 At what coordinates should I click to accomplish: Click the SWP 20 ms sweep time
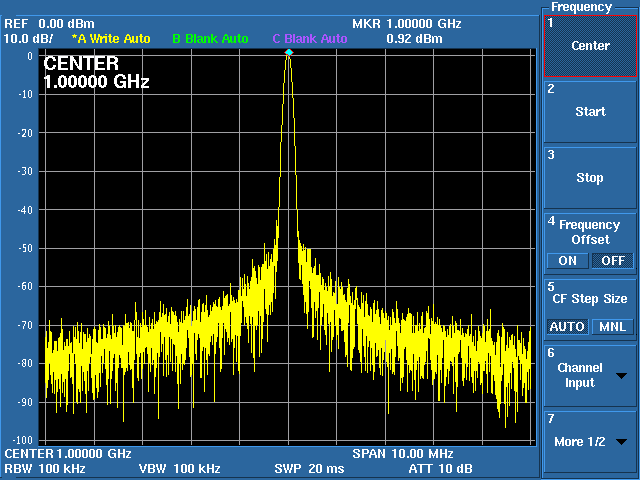(309, 469)
